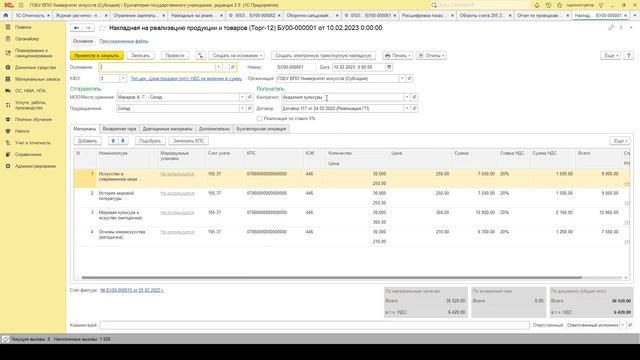Open Печать dropdown menu

[398, 55]
